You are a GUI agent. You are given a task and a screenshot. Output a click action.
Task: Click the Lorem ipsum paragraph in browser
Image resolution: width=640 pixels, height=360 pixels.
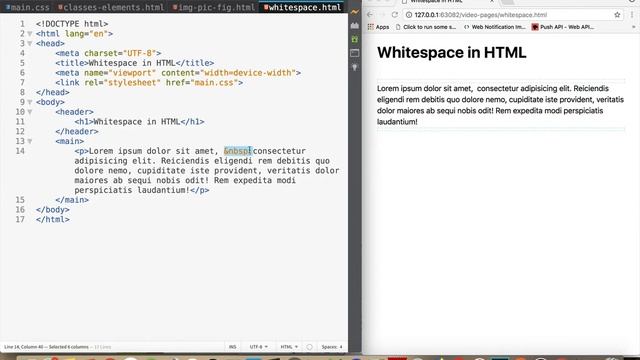click(x=500, y=105)
